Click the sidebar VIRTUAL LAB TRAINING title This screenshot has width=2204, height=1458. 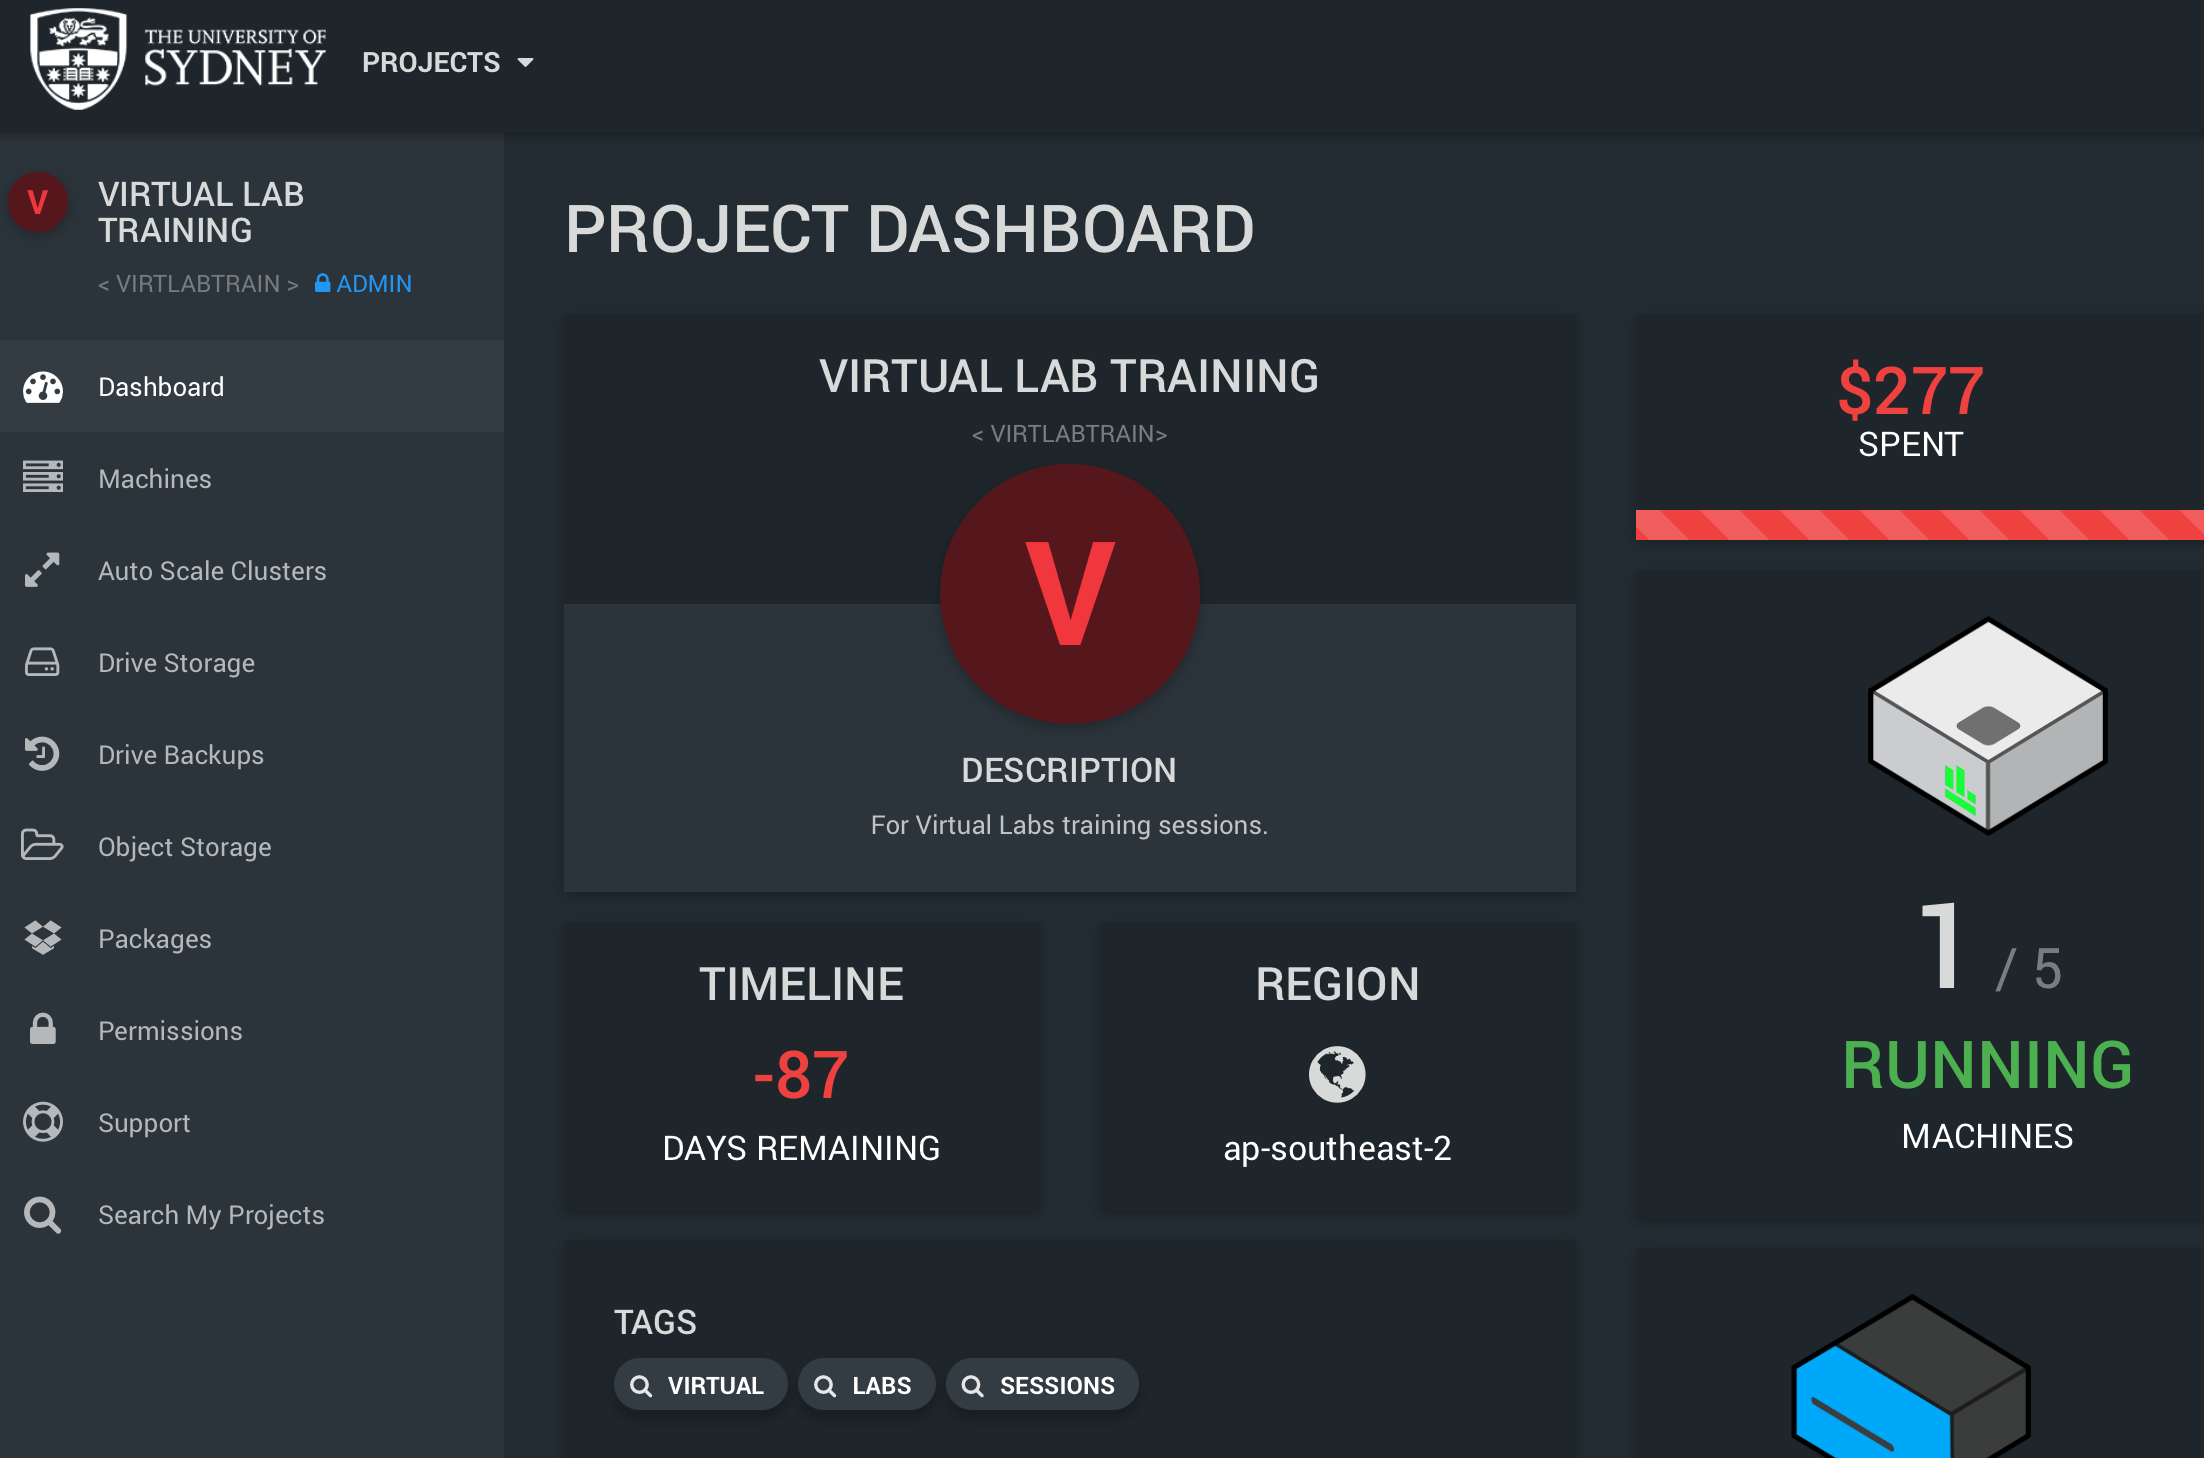click(x=201, y=212)
